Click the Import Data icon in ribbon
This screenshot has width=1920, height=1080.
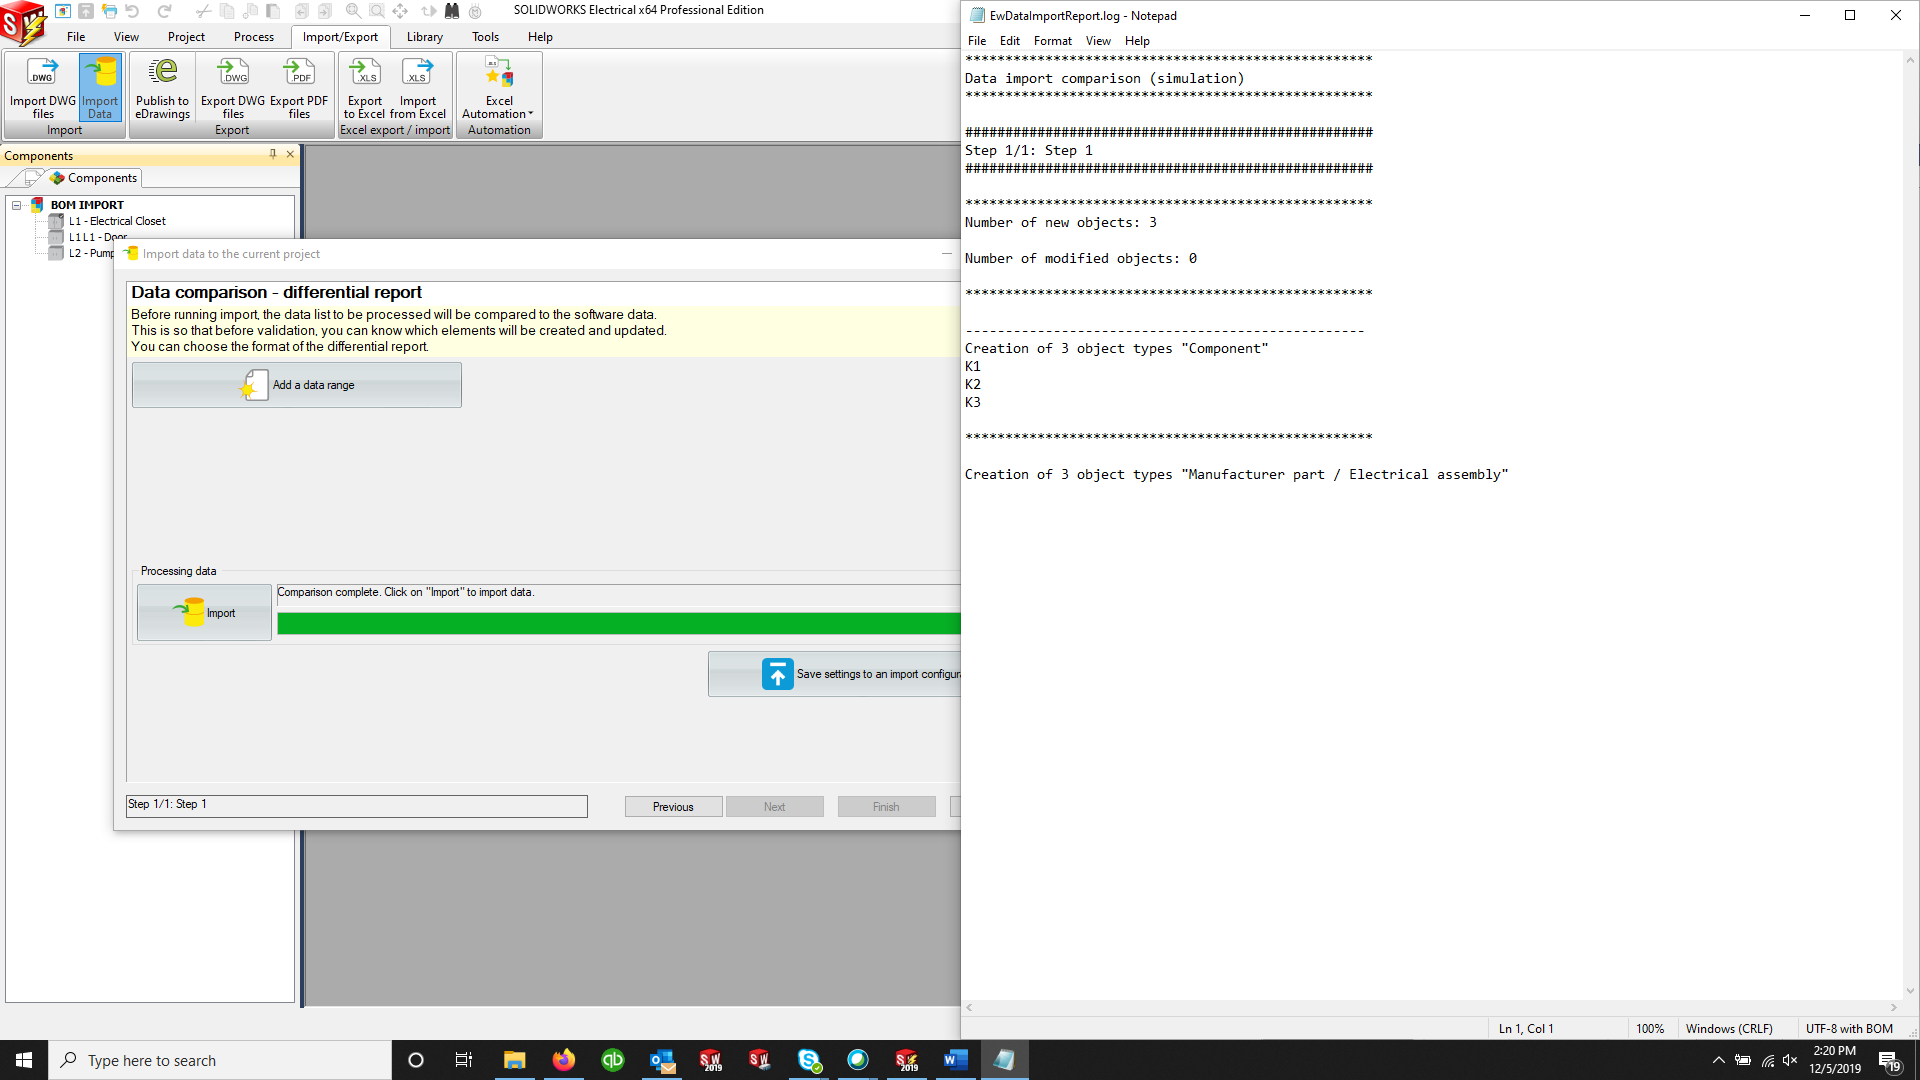point(100,86)
